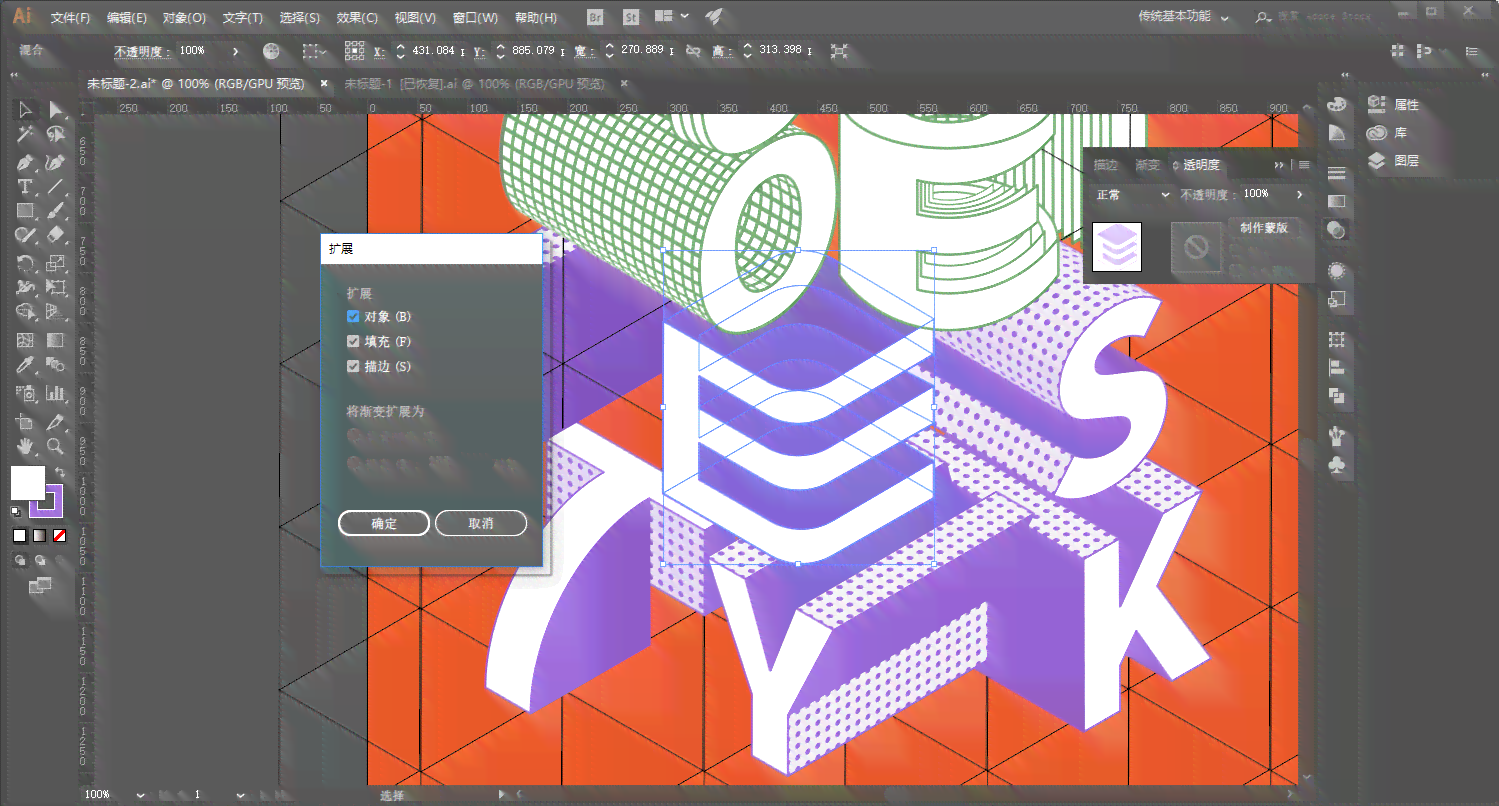Set paint mode to Gradient
Screen dimensions: 1499x806
coord(40,535)
